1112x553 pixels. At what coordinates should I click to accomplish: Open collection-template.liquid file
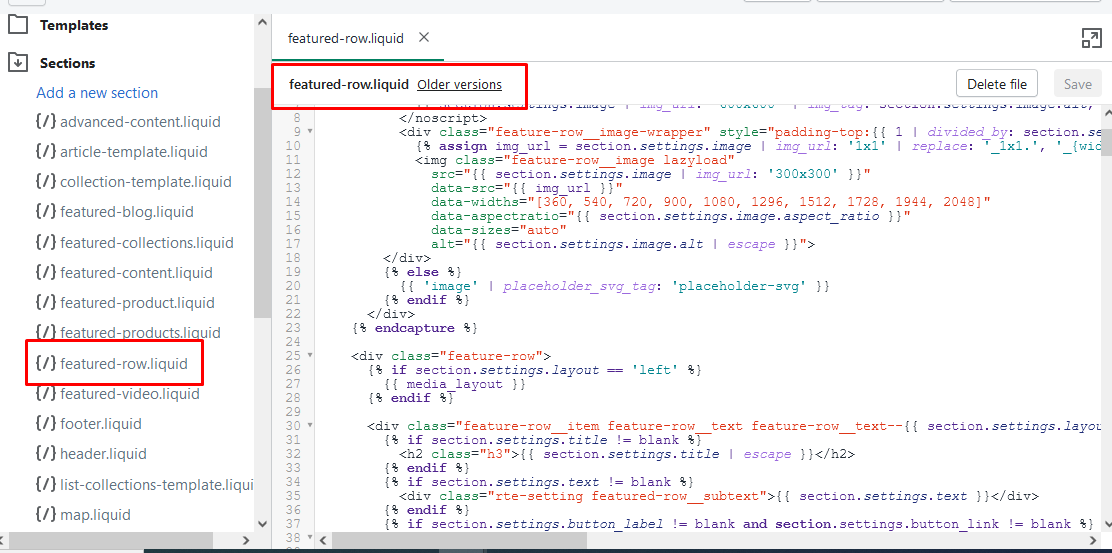click(146, 181)
